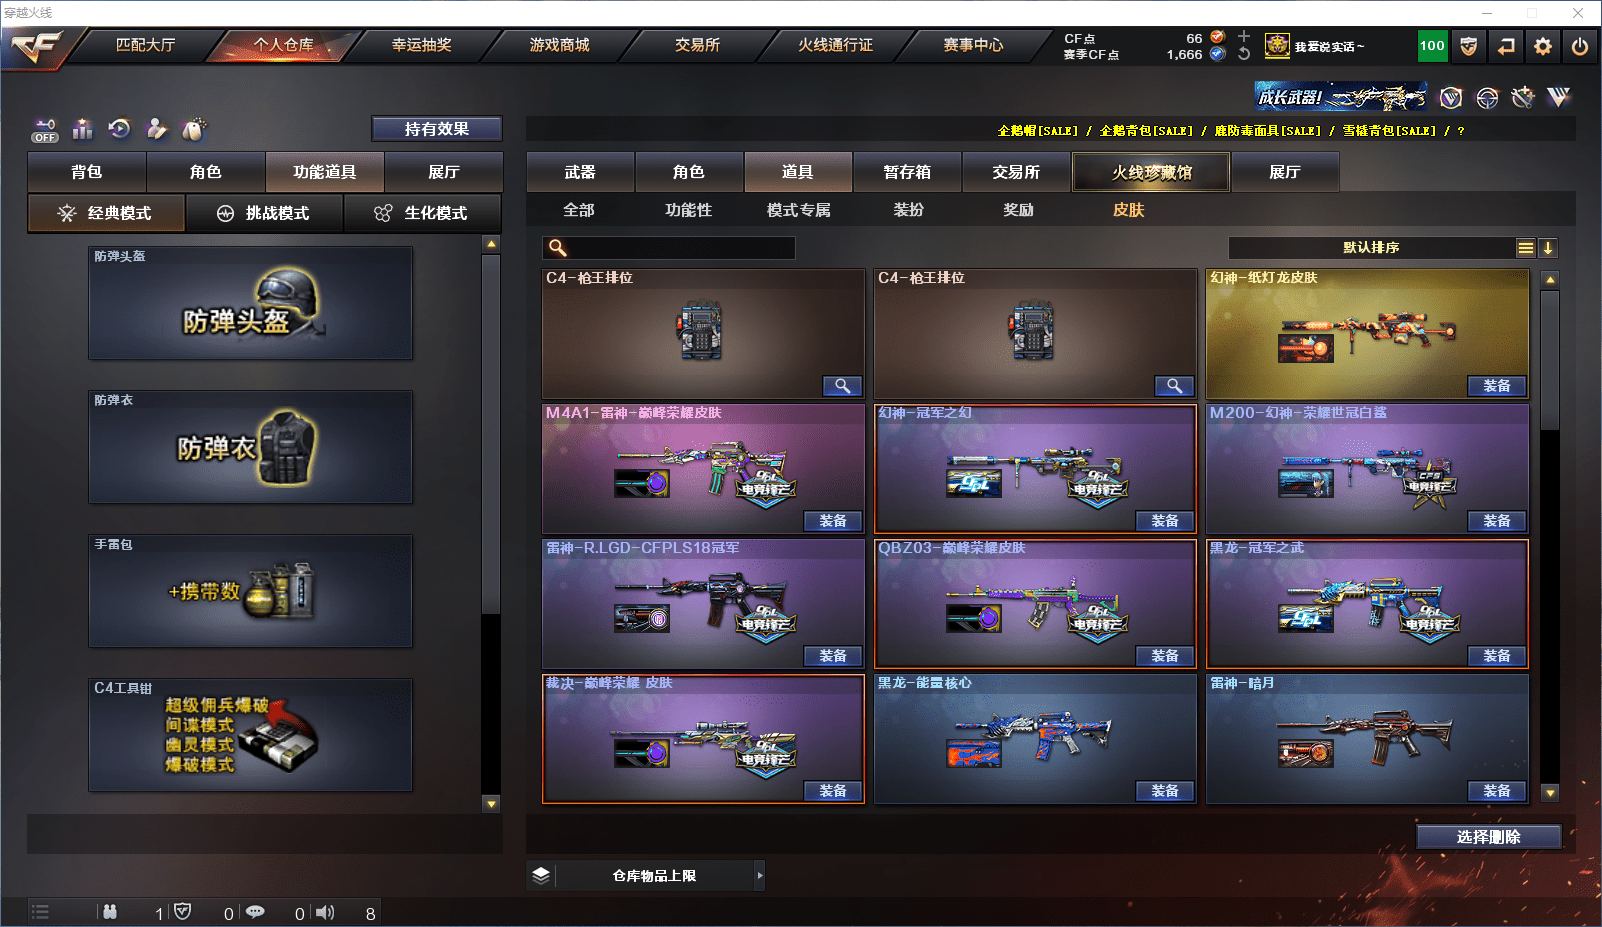Open the status bar list menu icon
This screenshot has height=927, width=1602.
tap(40, 912)
